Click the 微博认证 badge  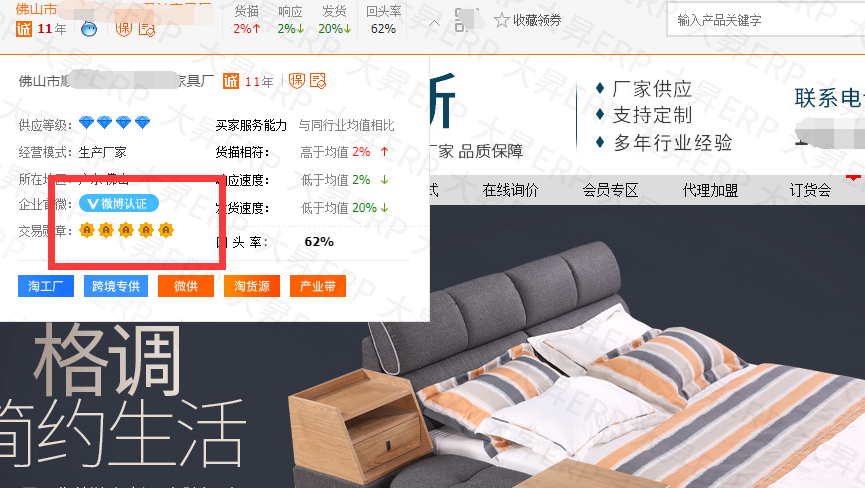tap(119, 203)
